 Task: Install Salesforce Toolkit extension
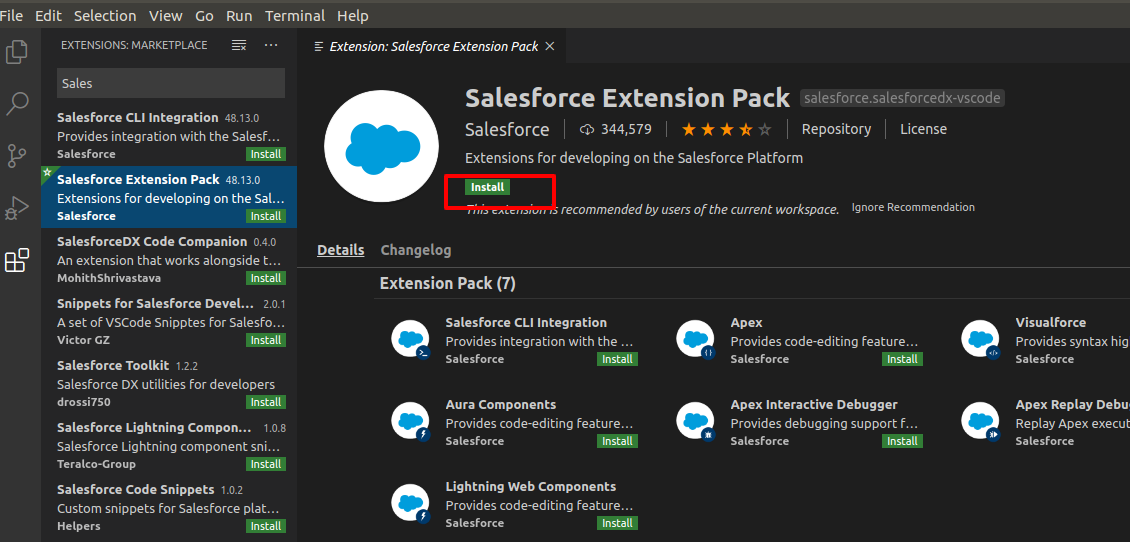(266, 402)
